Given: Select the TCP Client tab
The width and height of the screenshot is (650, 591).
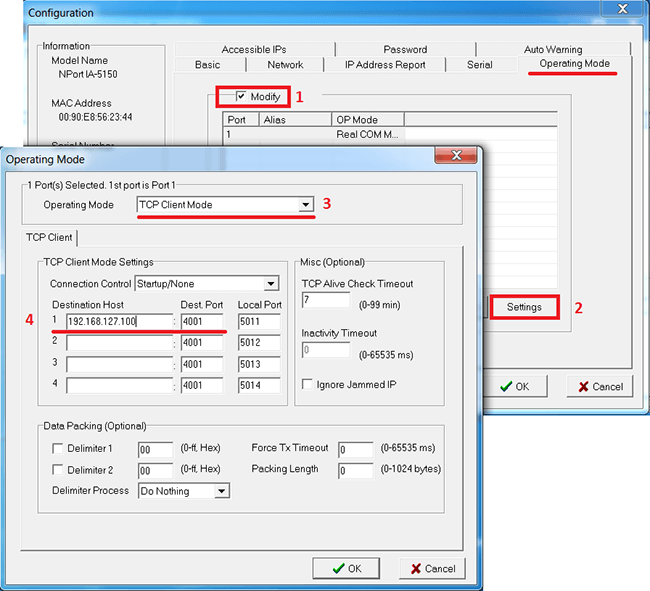Looking at the screenshot, I should point(49,237).
